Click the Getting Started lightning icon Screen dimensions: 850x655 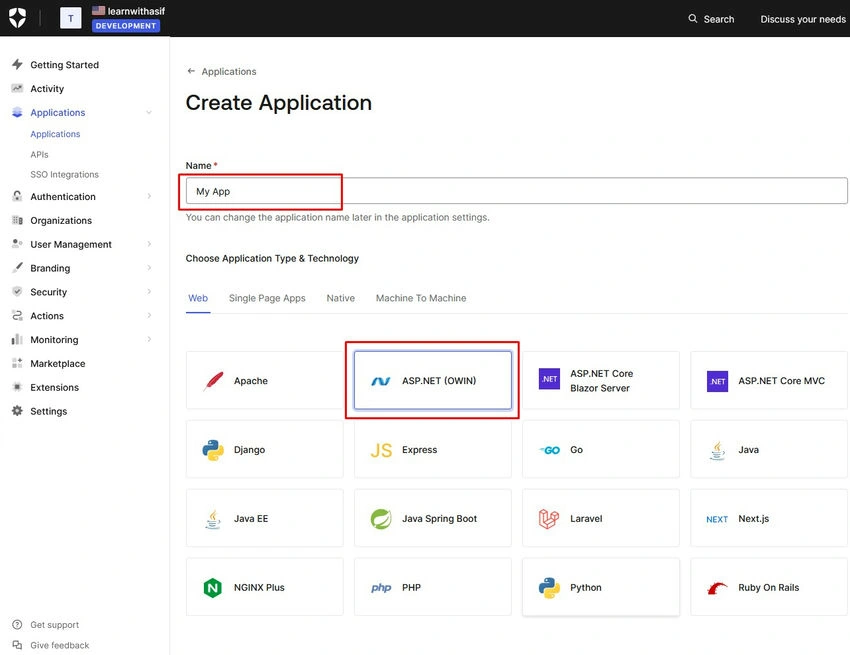pos(17,65)
